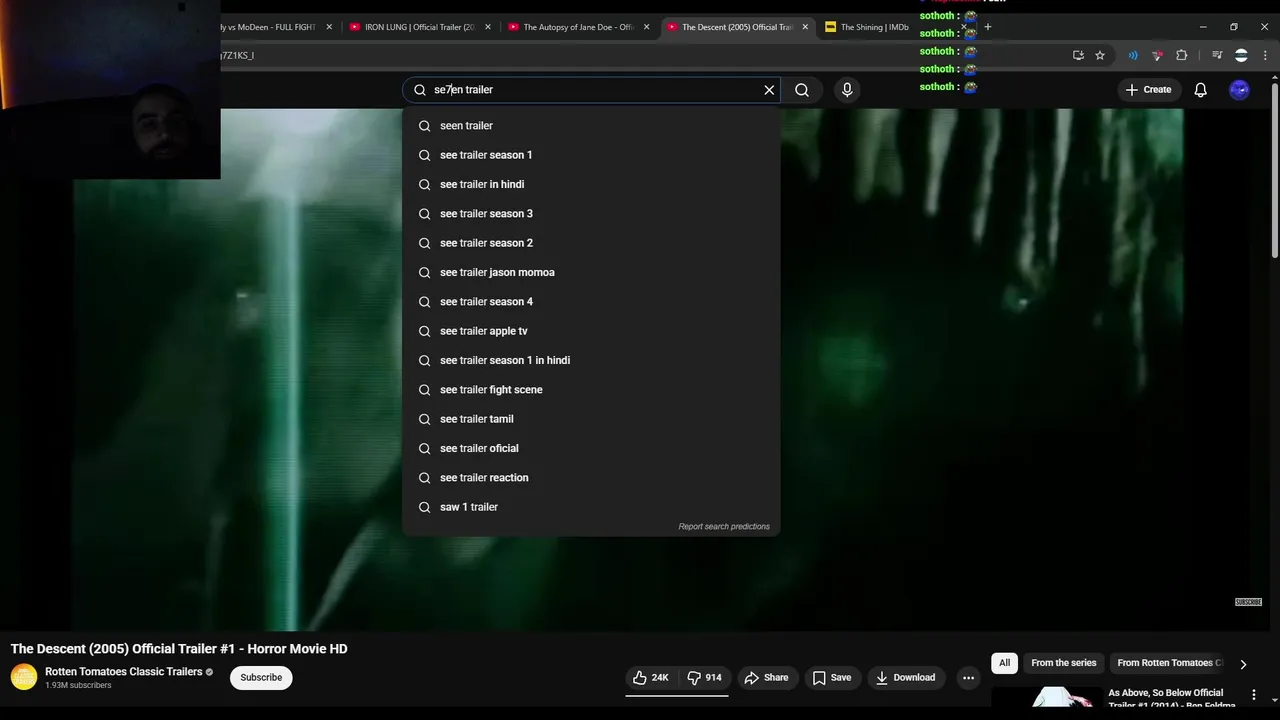This screenshot has height=720, width=1280.
Task: Open the Chrome profile avatar
Action: coord(1241,55)
